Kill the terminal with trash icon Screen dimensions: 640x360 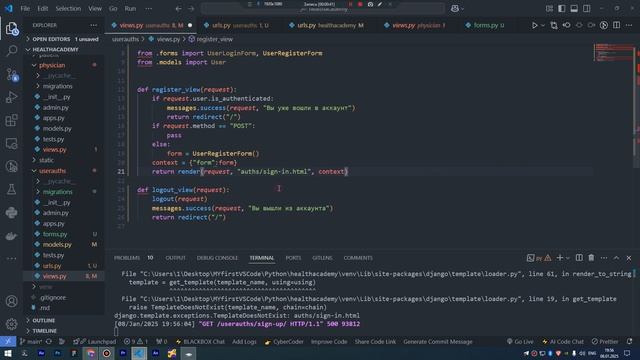(591, 258)
